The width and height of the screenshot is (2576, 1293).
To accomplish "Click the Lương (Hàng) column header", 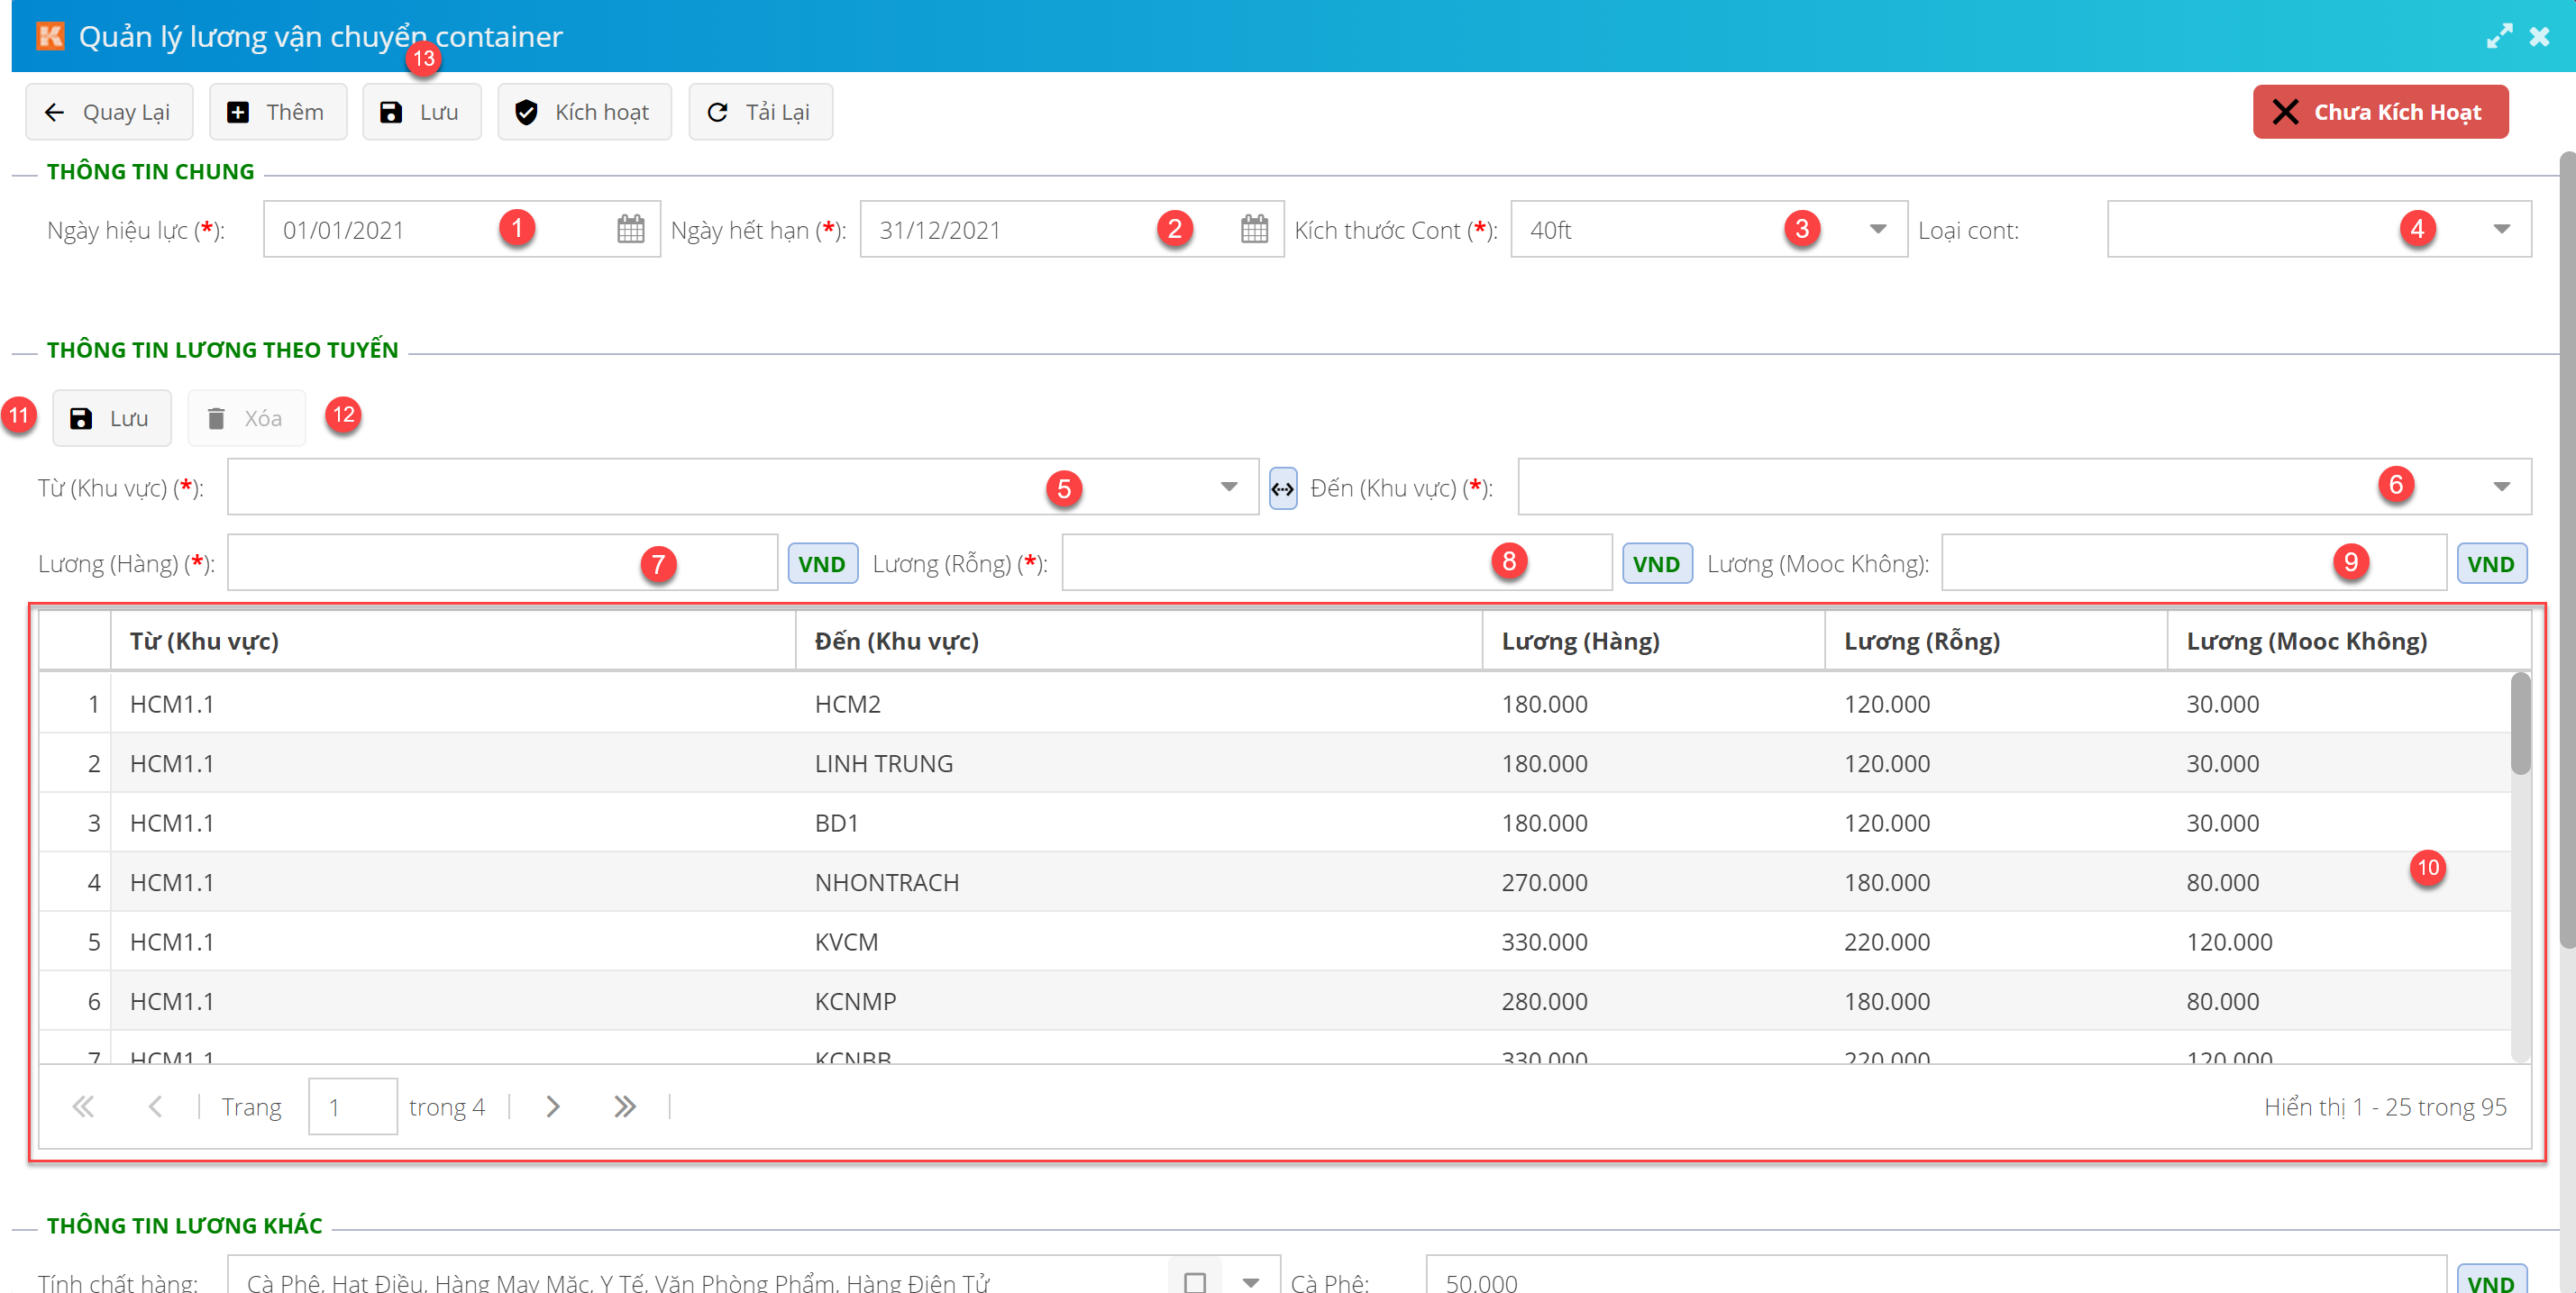I will 1580,641.
